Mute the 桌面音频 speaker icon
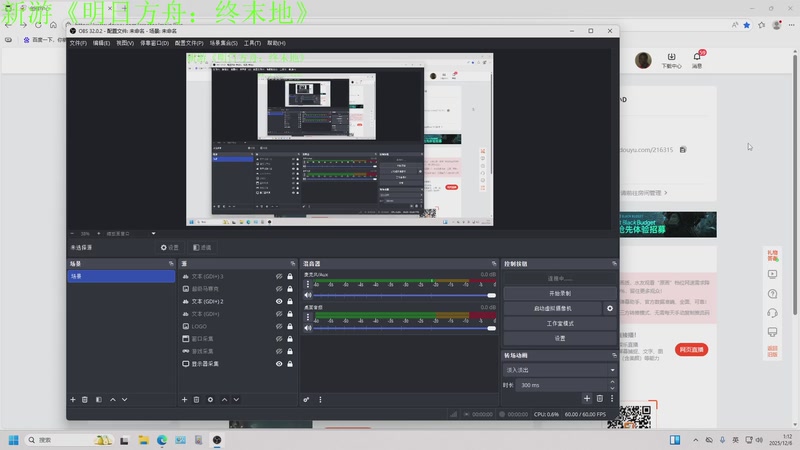This screenshot has width=800, height=450. [308, 328]
